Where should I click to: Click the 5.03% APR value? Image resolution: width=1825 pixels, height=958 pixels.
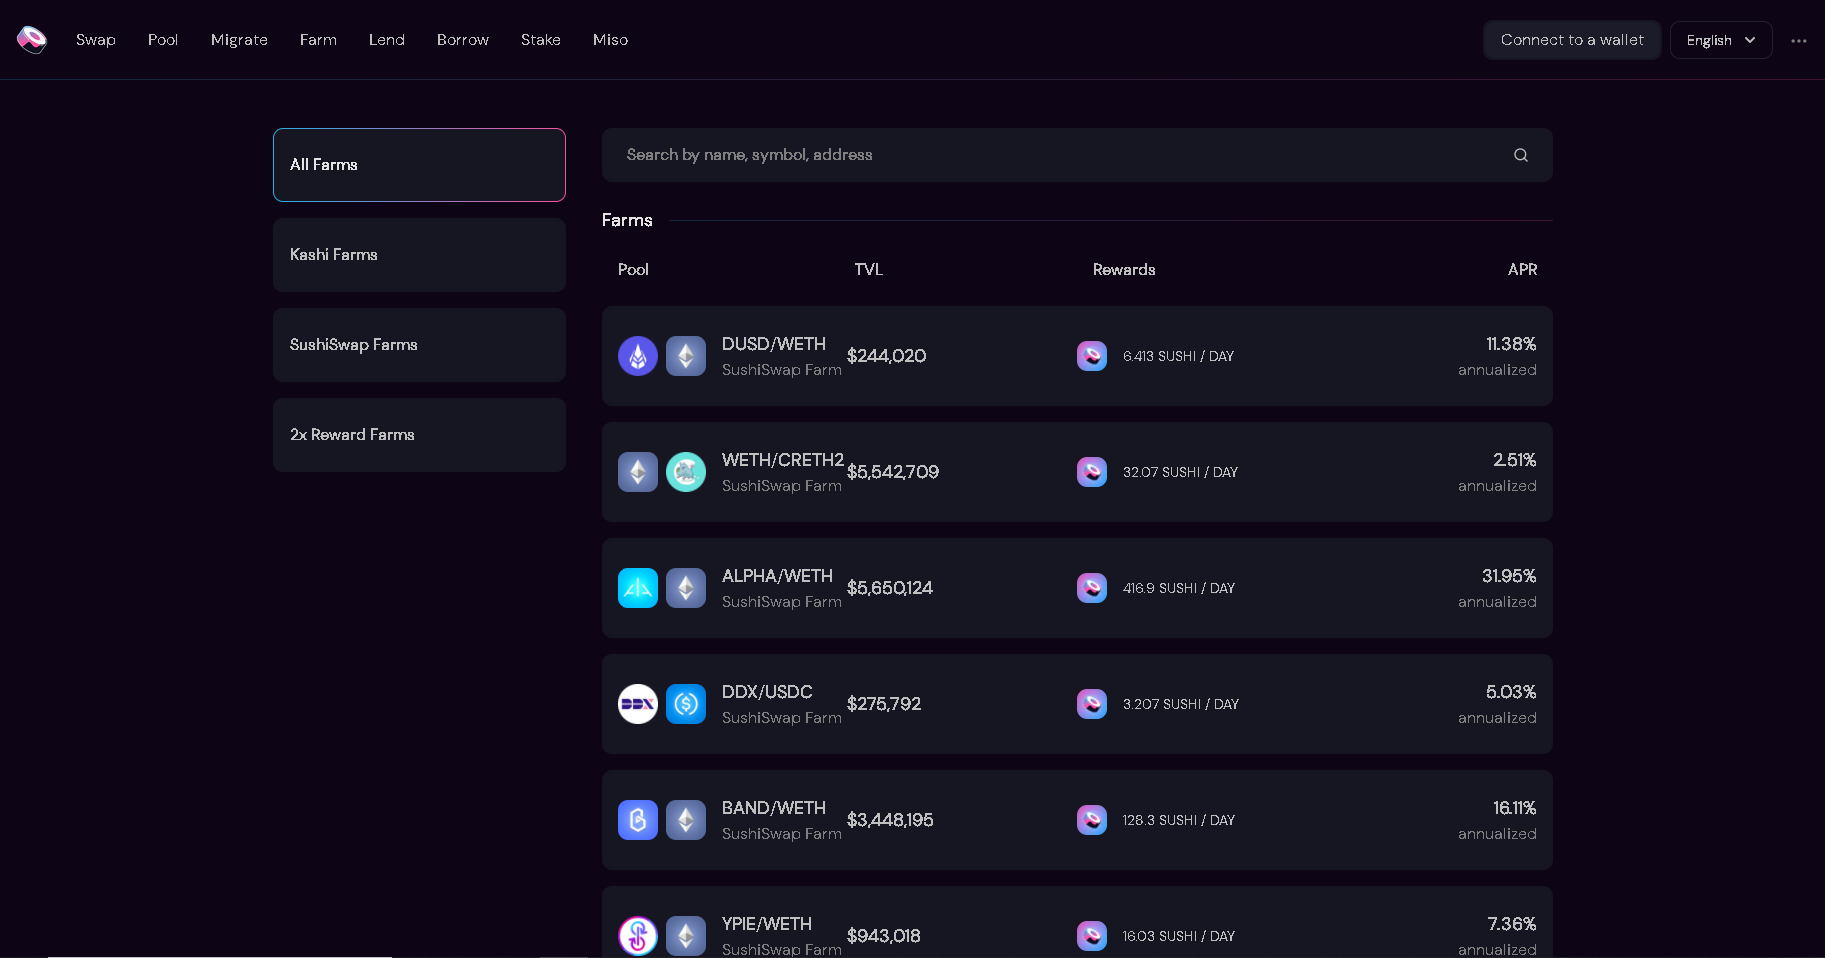pos(1511,692)
